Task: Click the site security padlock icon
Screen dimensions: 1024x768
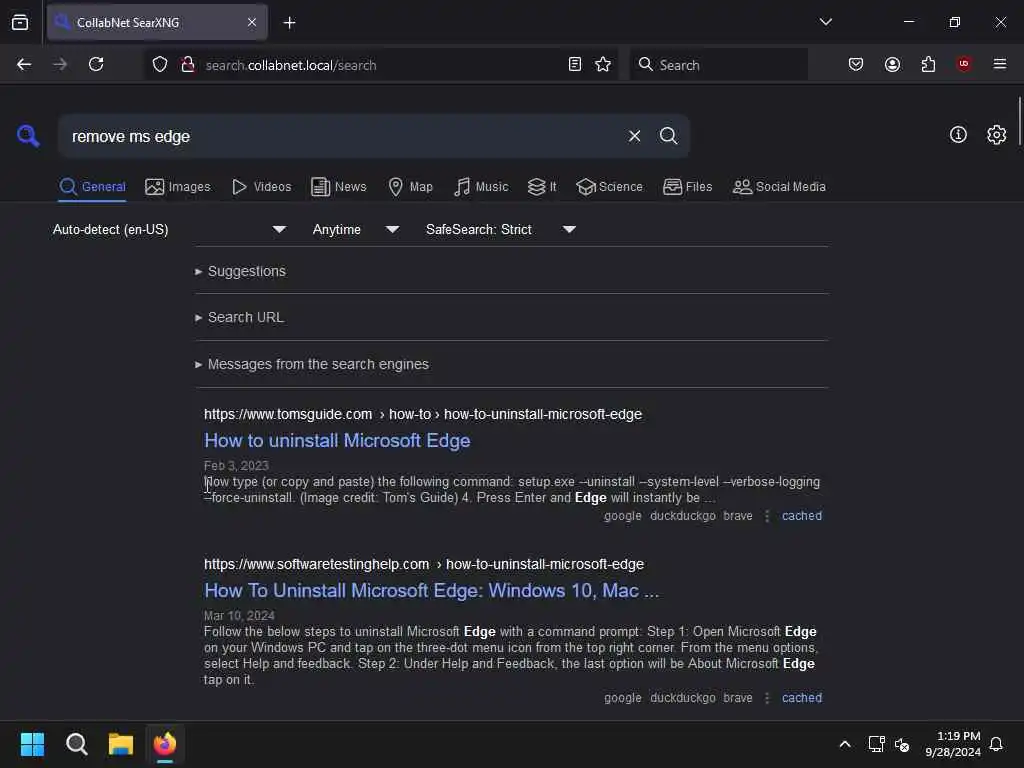Action: (x=188, y=65)
